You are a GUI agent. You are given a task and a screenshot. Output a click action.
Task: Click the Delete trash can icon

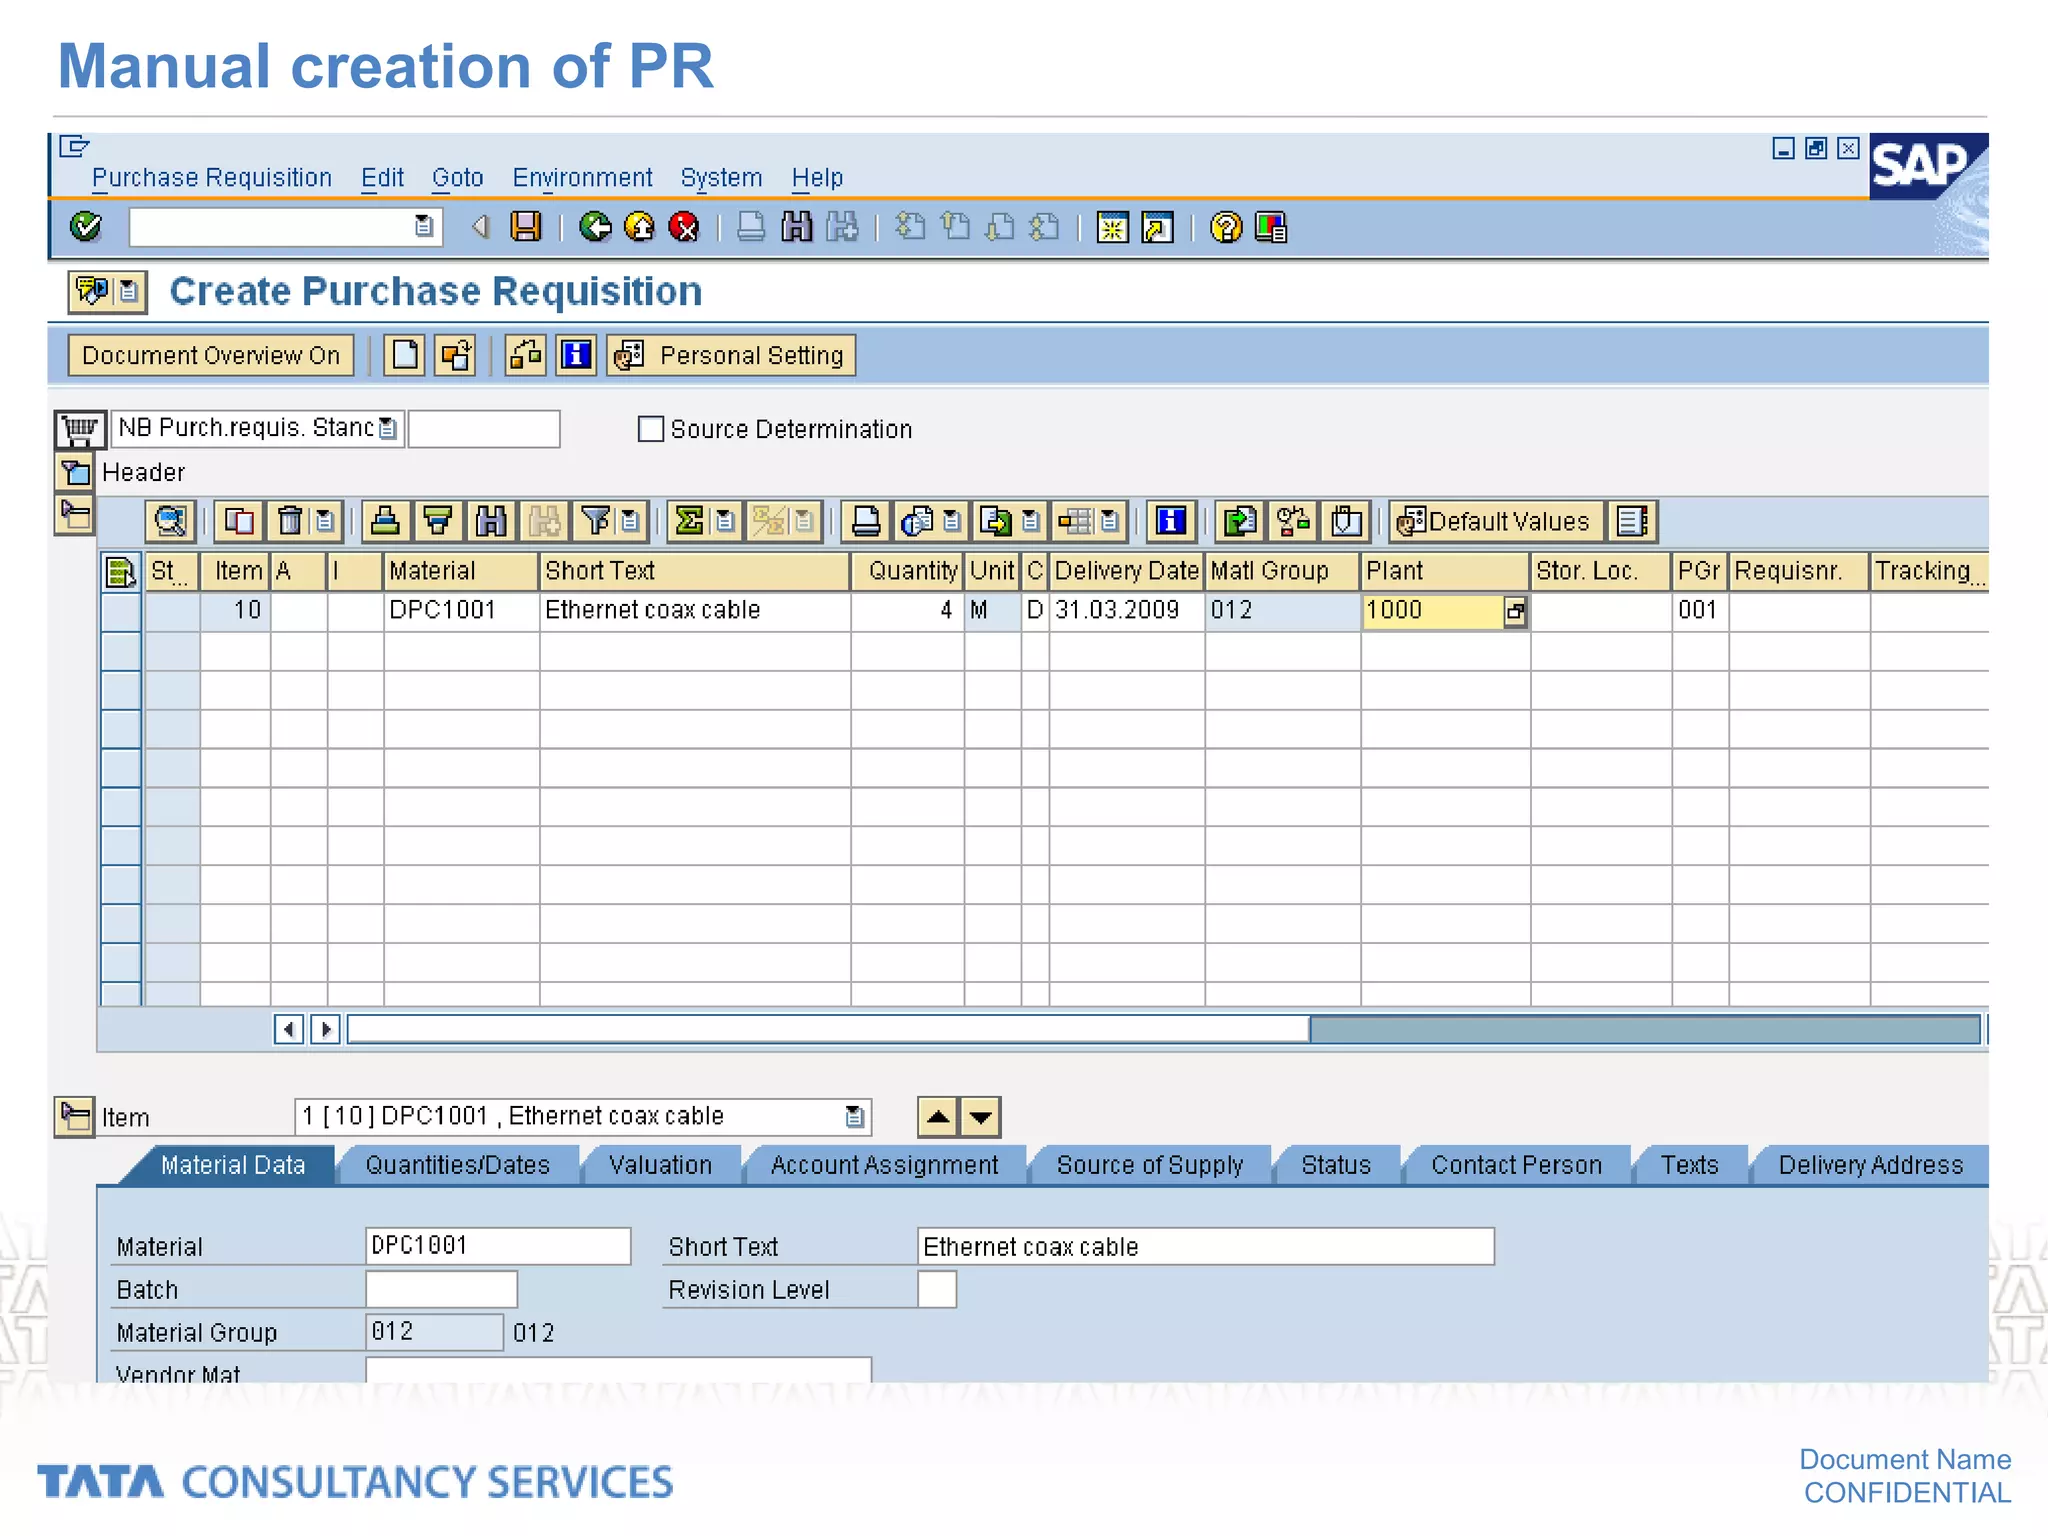(x=290, y=521)
